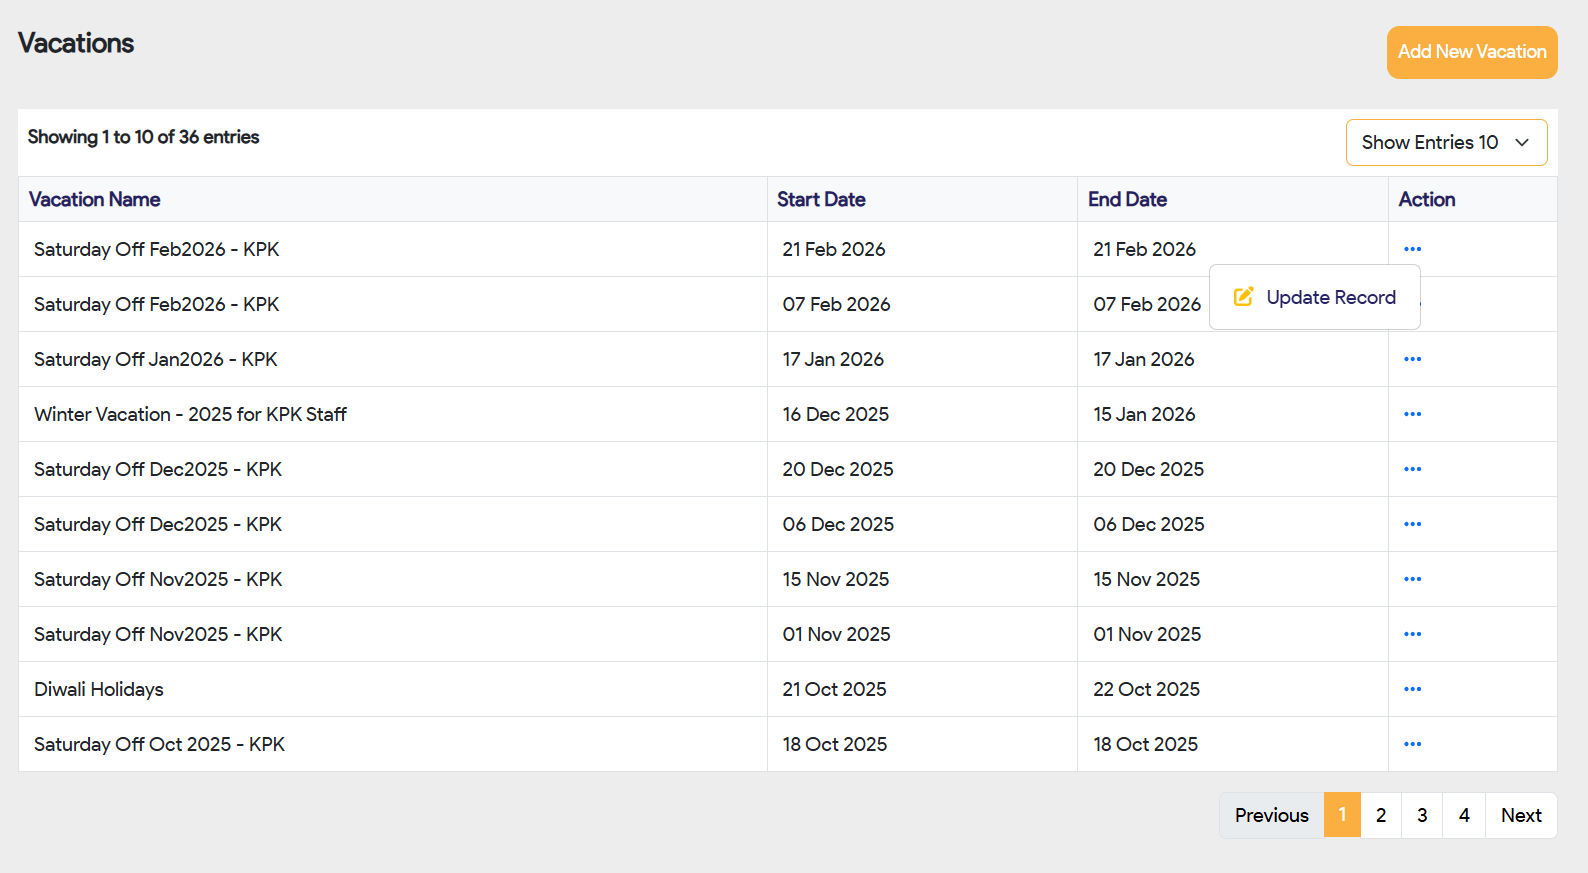Screen dimensions: 1588x873
Task: Click ellipsis icon for 20 Dec 2025 vacation
Action: [1412, 469]
